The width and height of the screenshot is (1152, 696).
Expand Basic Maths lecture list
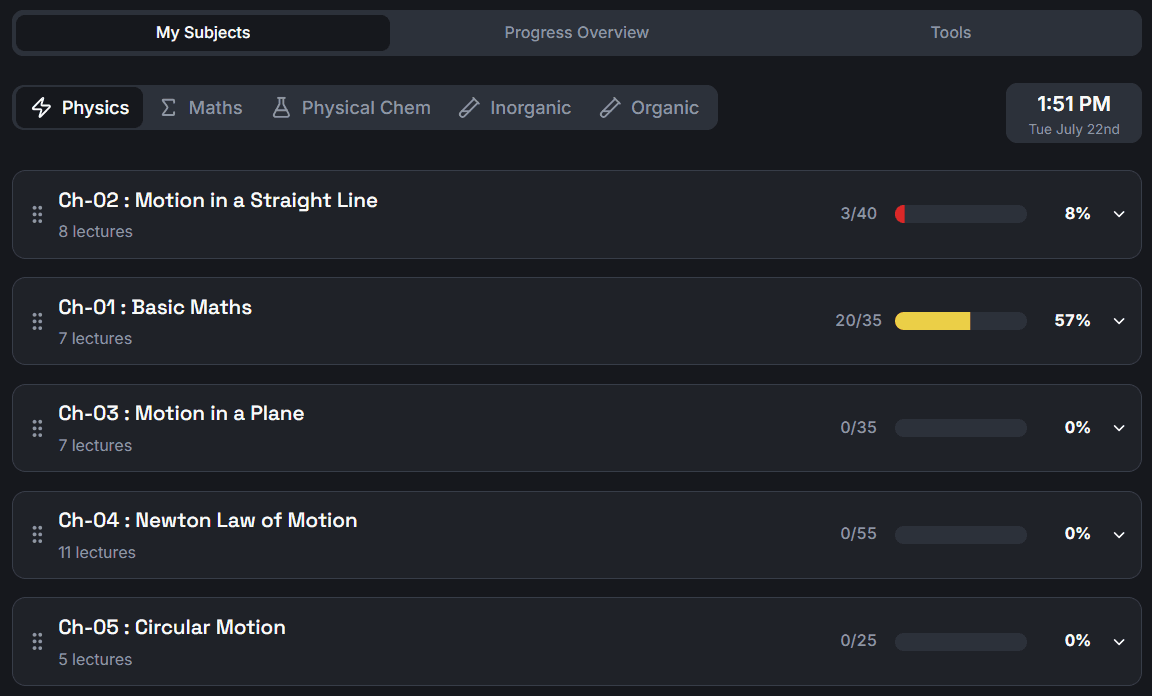click(1119, 321)
